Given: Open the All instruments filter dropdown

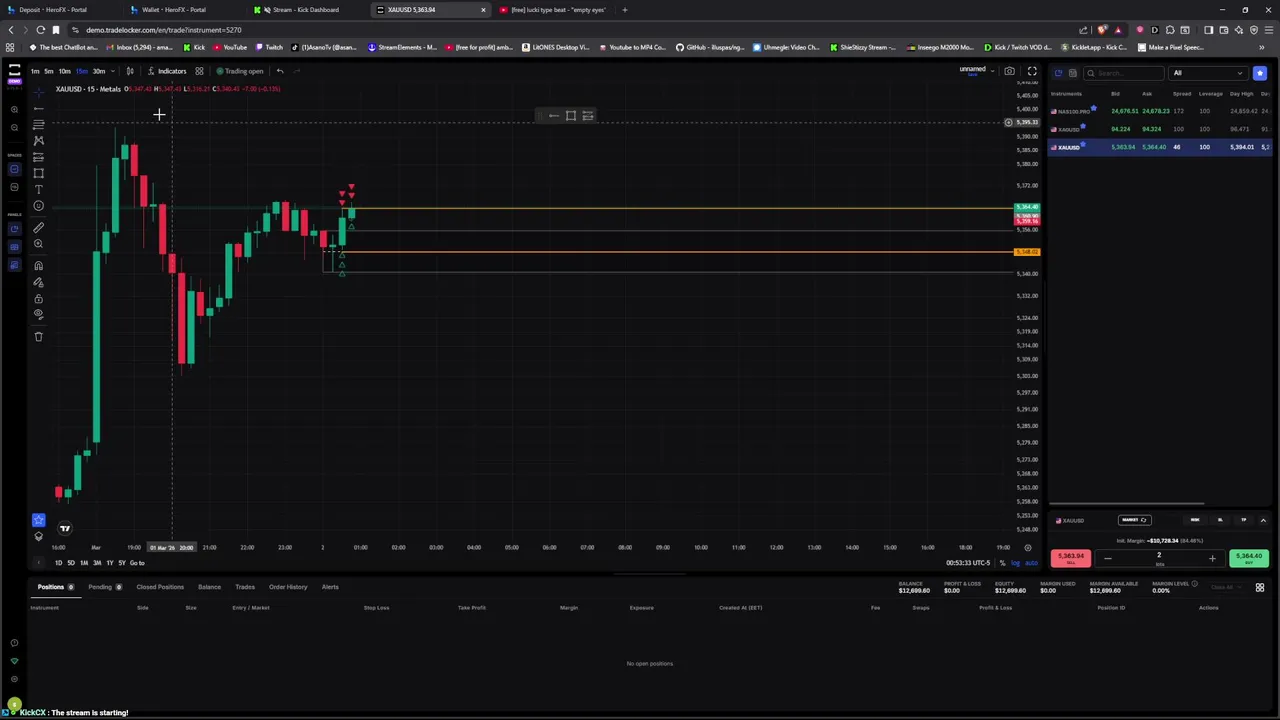Looking at the screenshot, I should pos(1208,73).
